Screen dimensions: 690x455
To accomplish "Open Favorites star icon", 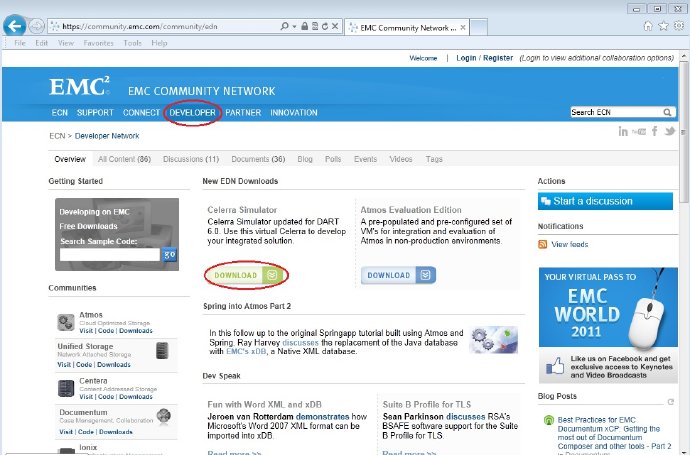I will click(x=663, y=26).
